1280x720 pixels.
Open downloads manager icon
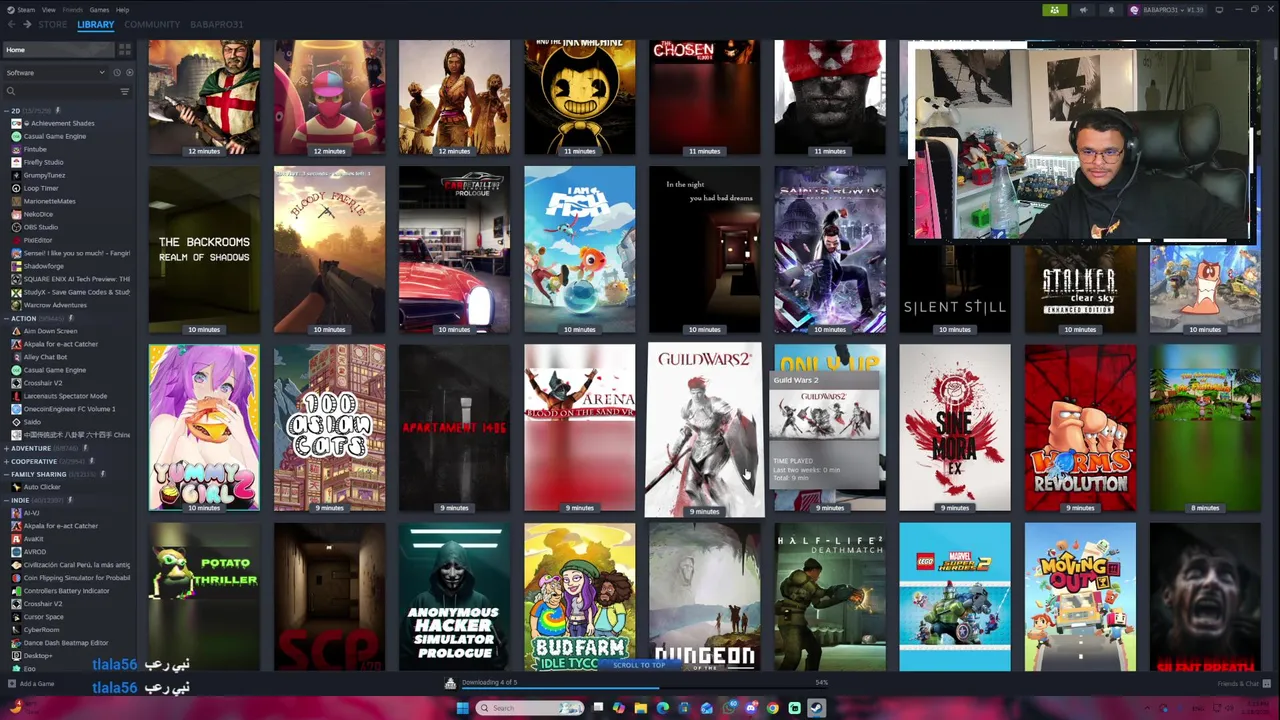pos(450,683)
